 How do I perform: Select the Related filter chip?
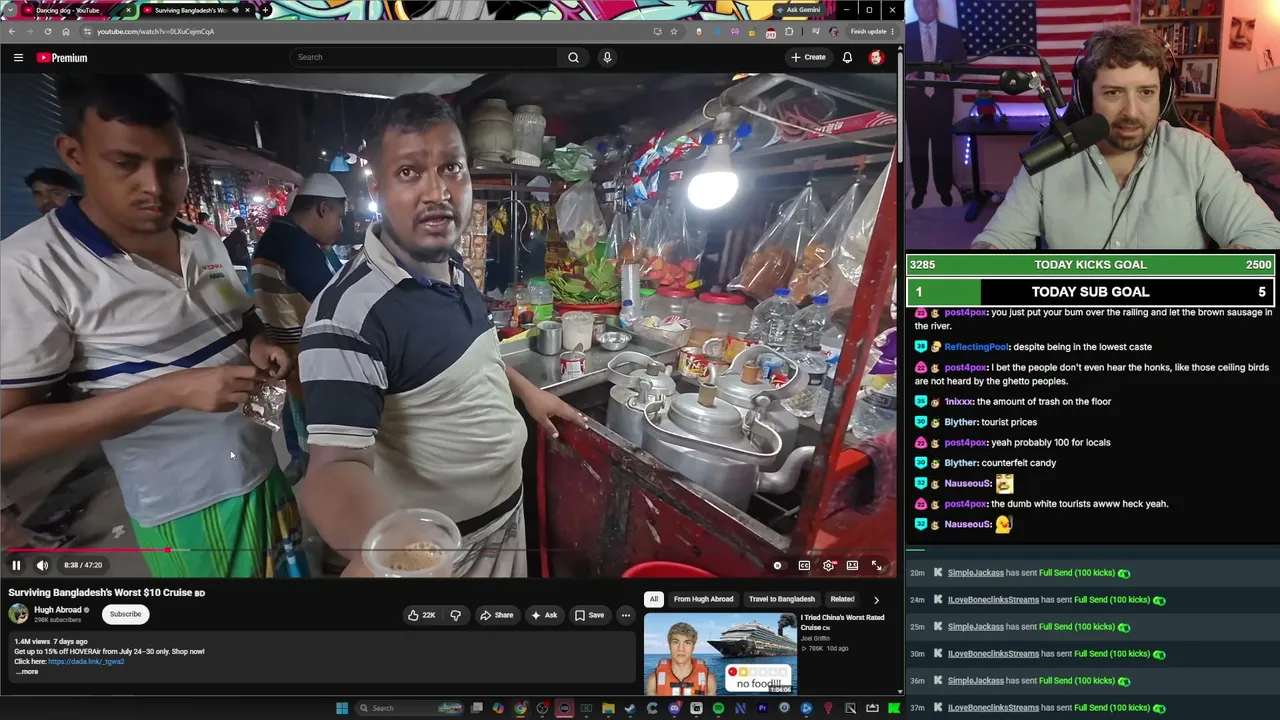coord(842,599)
